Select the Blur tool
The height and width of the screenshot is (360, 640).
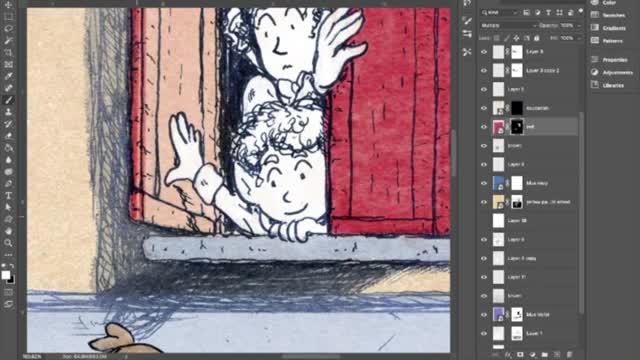(8, 160)
